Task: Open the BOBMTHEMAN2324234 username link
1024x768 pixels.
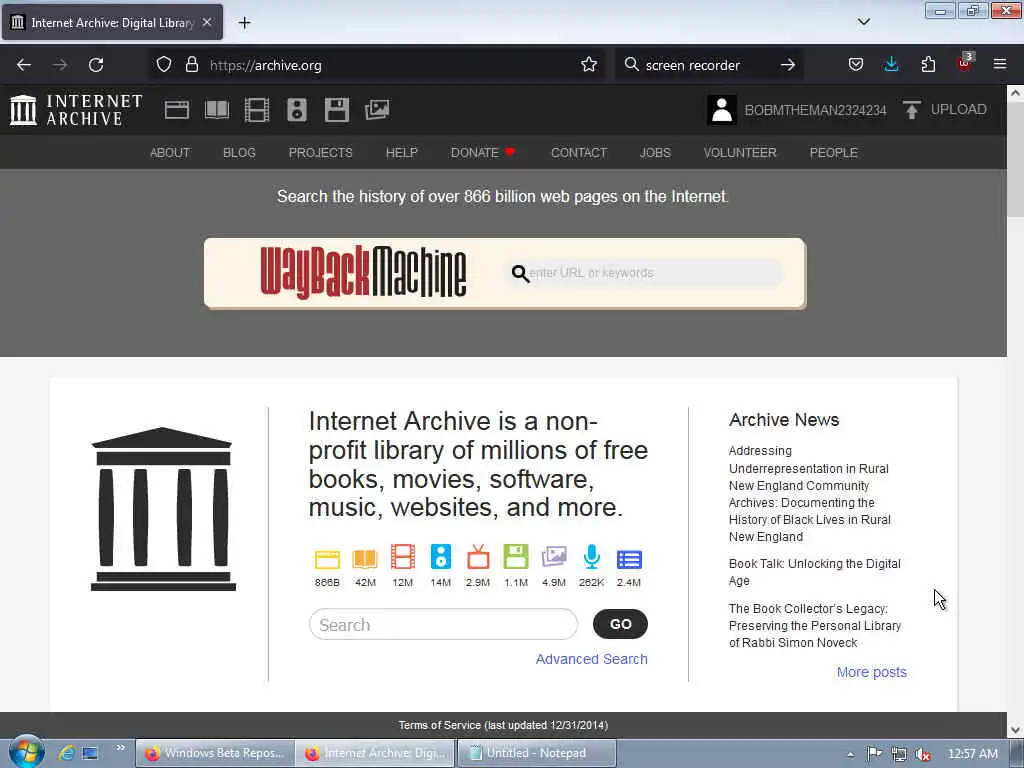Action: pos(815,110)
